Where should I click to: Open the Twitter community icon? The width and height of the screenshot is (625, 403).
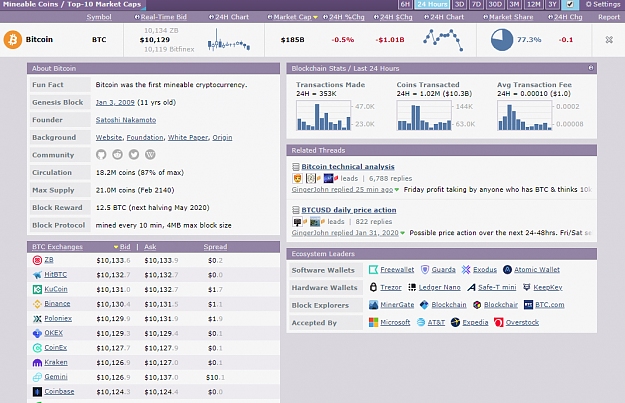(134, 155)
